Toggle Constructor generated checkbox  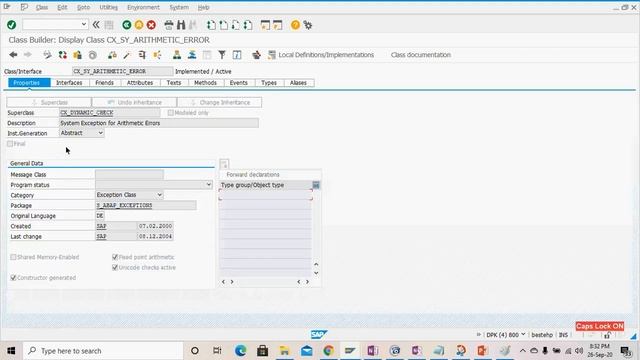[x=13, y=278]
